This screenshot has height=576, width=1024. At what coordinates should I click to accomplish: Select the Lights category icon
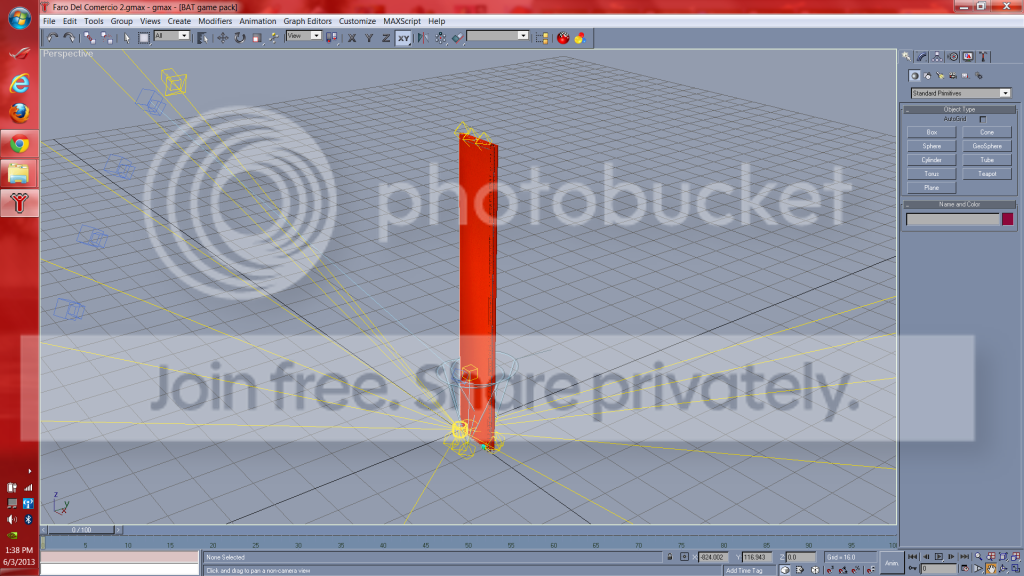940,76
